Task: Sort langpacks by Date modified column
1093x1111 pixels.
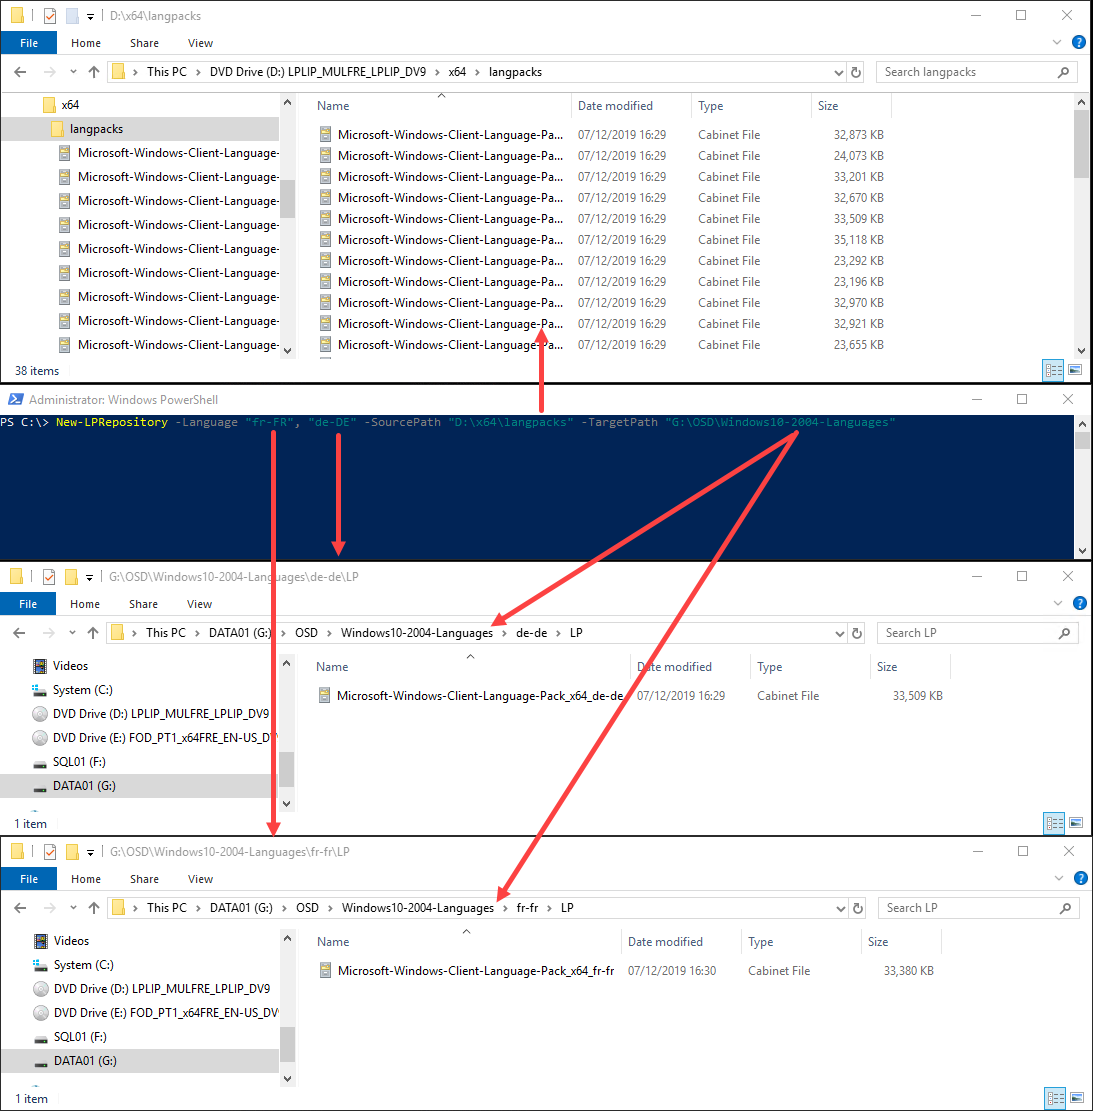Action: click(x=630, y=106)
